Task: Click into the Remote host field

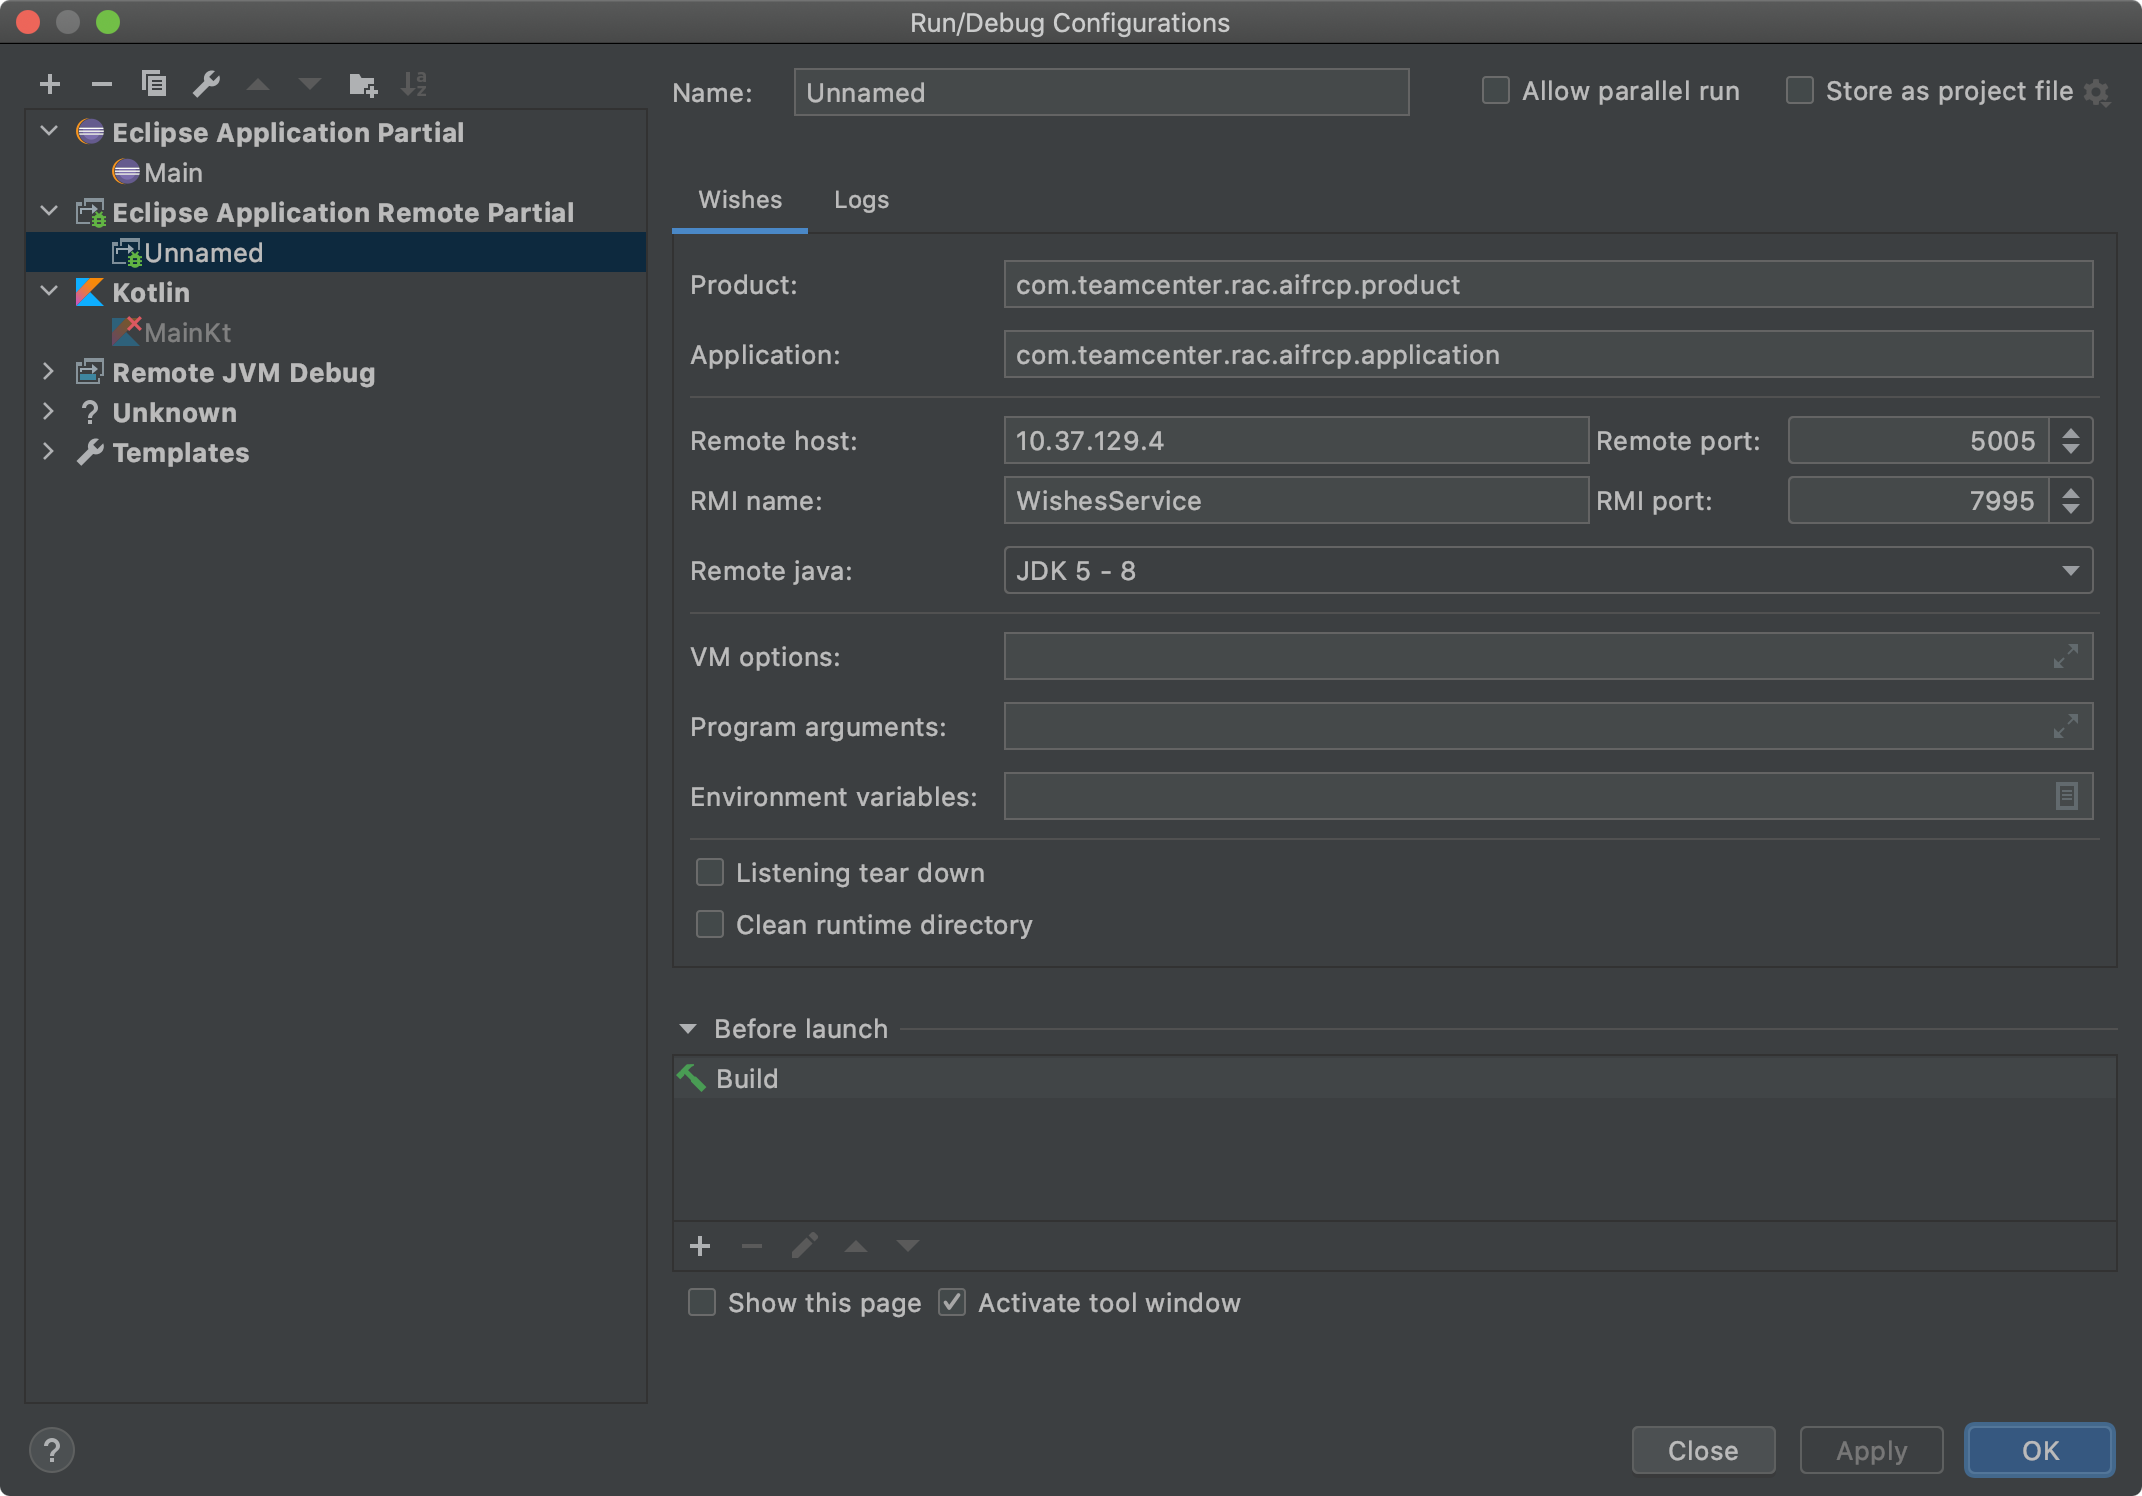Action: pos(1296,440)
